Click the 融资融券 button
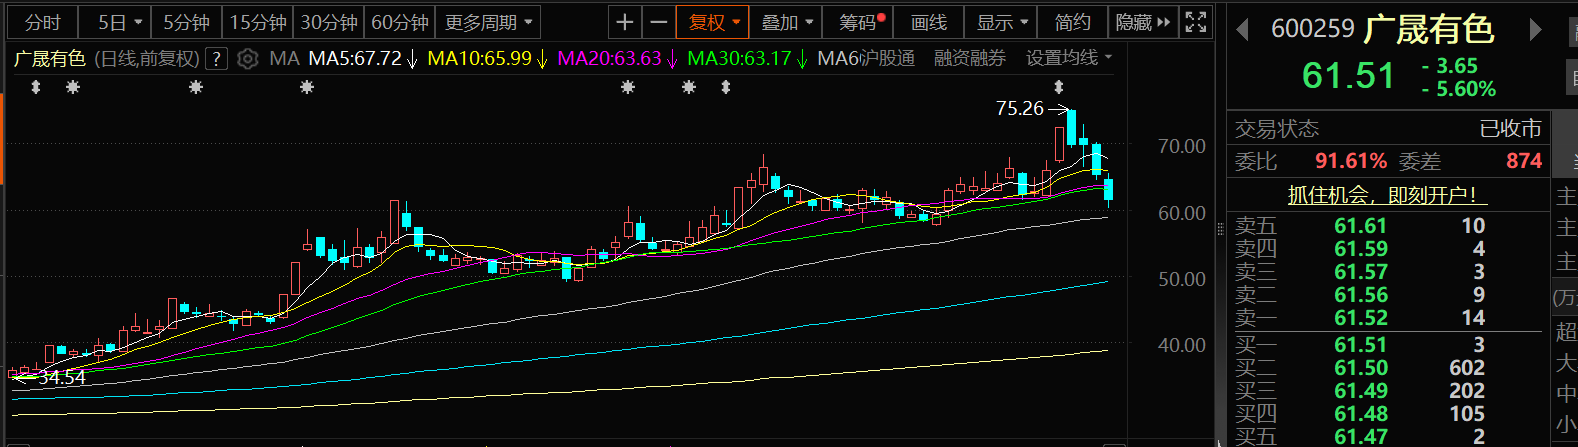Screen dimensions: 1578x447 tap(969, 59)
